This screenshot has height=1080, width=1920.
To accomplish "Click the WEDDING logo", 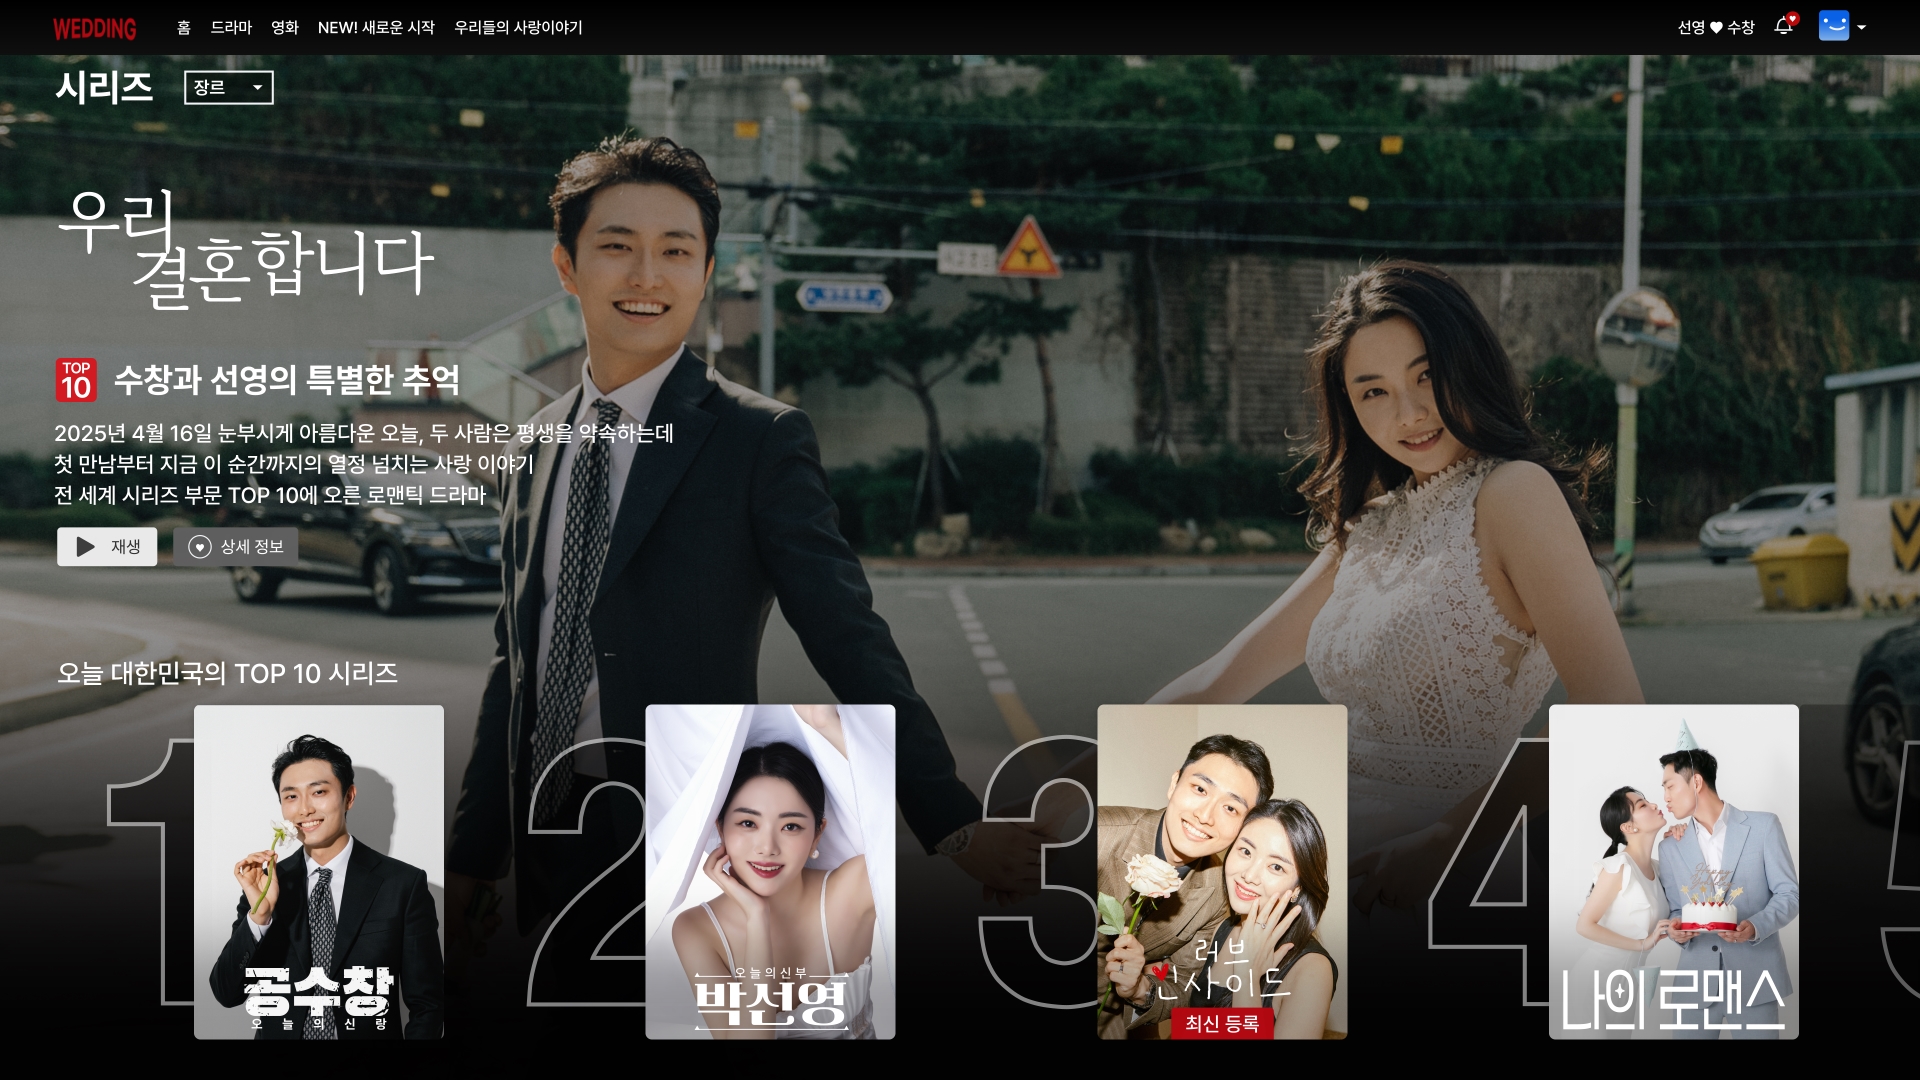I will pos(95,28).
